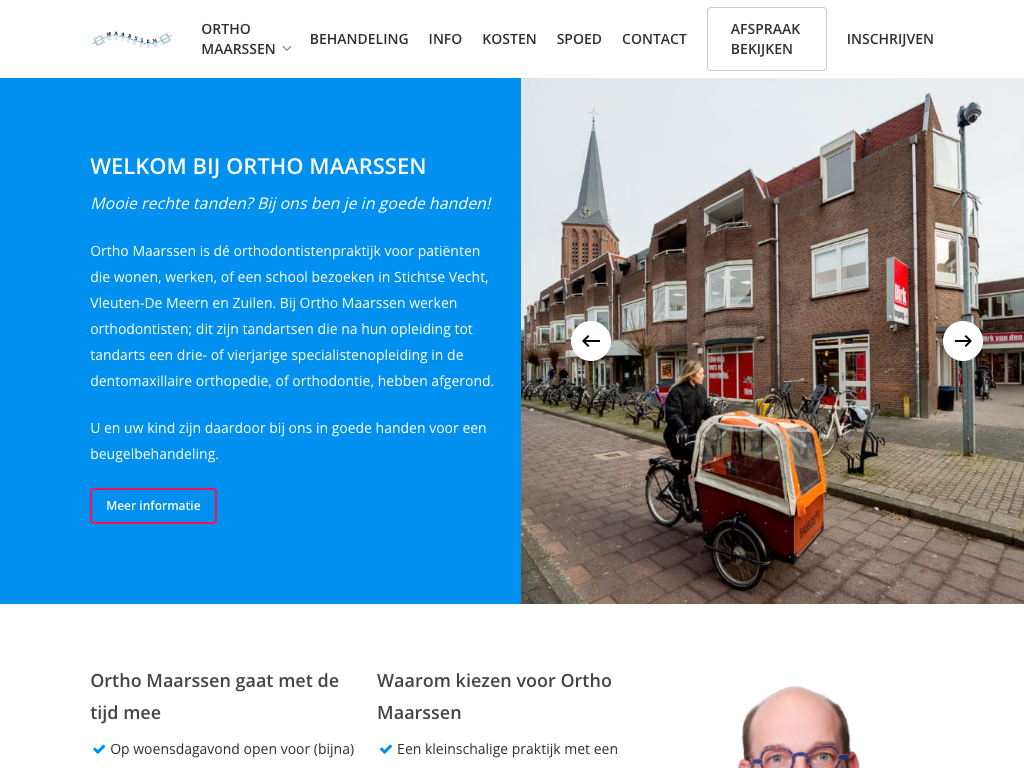Image resolution: width=1024 pixels, height=768 pixels.
Task: Select KOSTEN in the navigation
Action: tap(509, 39)
